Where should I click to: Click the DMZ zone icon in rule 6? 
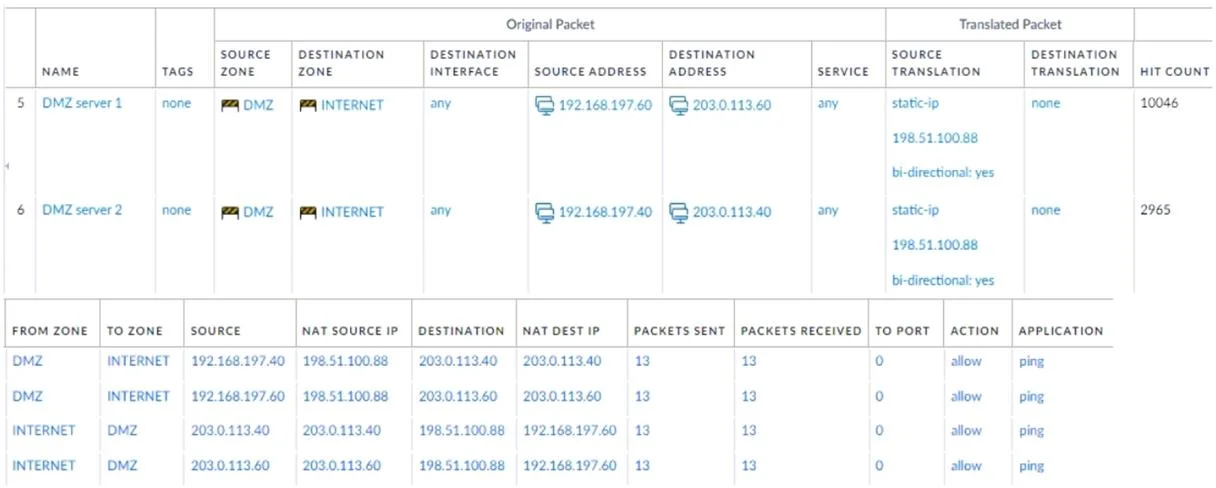[230, 212]
